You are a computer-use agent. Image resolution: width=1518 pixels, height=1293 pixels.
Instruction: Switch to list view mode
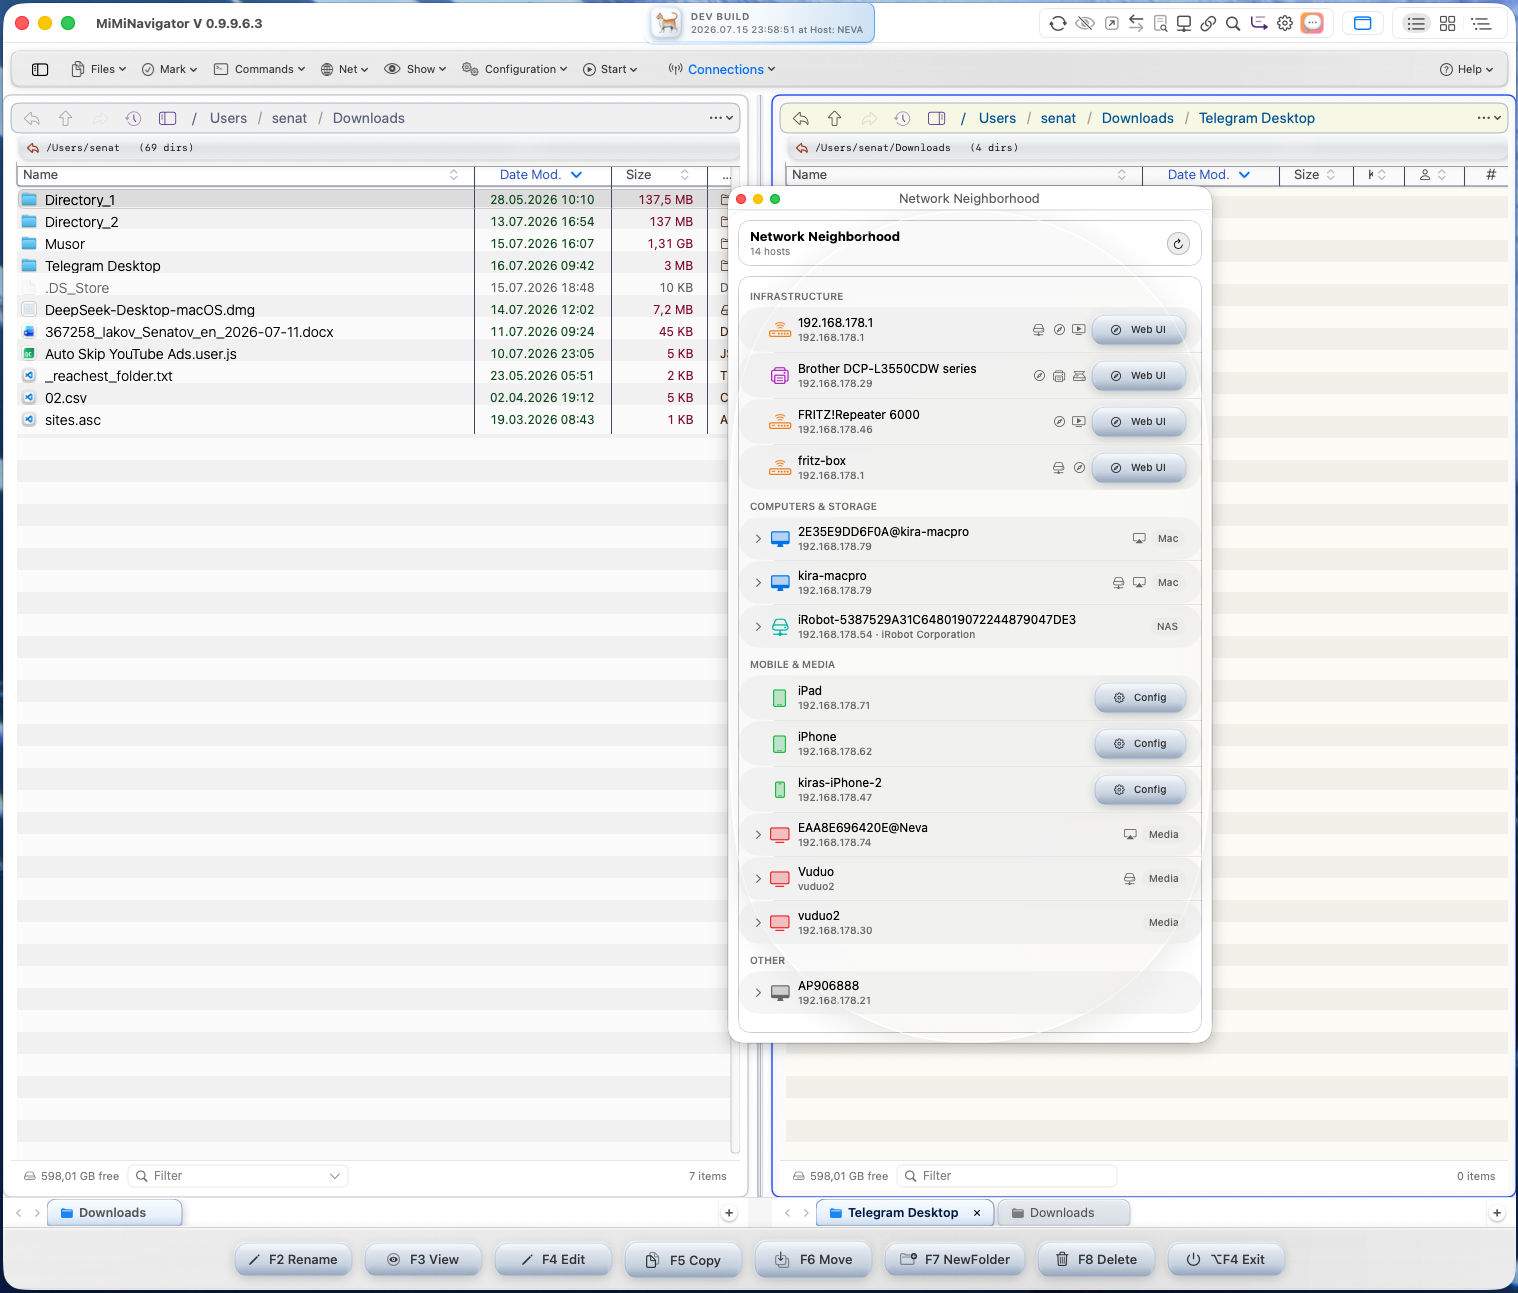click(1416, 23)
